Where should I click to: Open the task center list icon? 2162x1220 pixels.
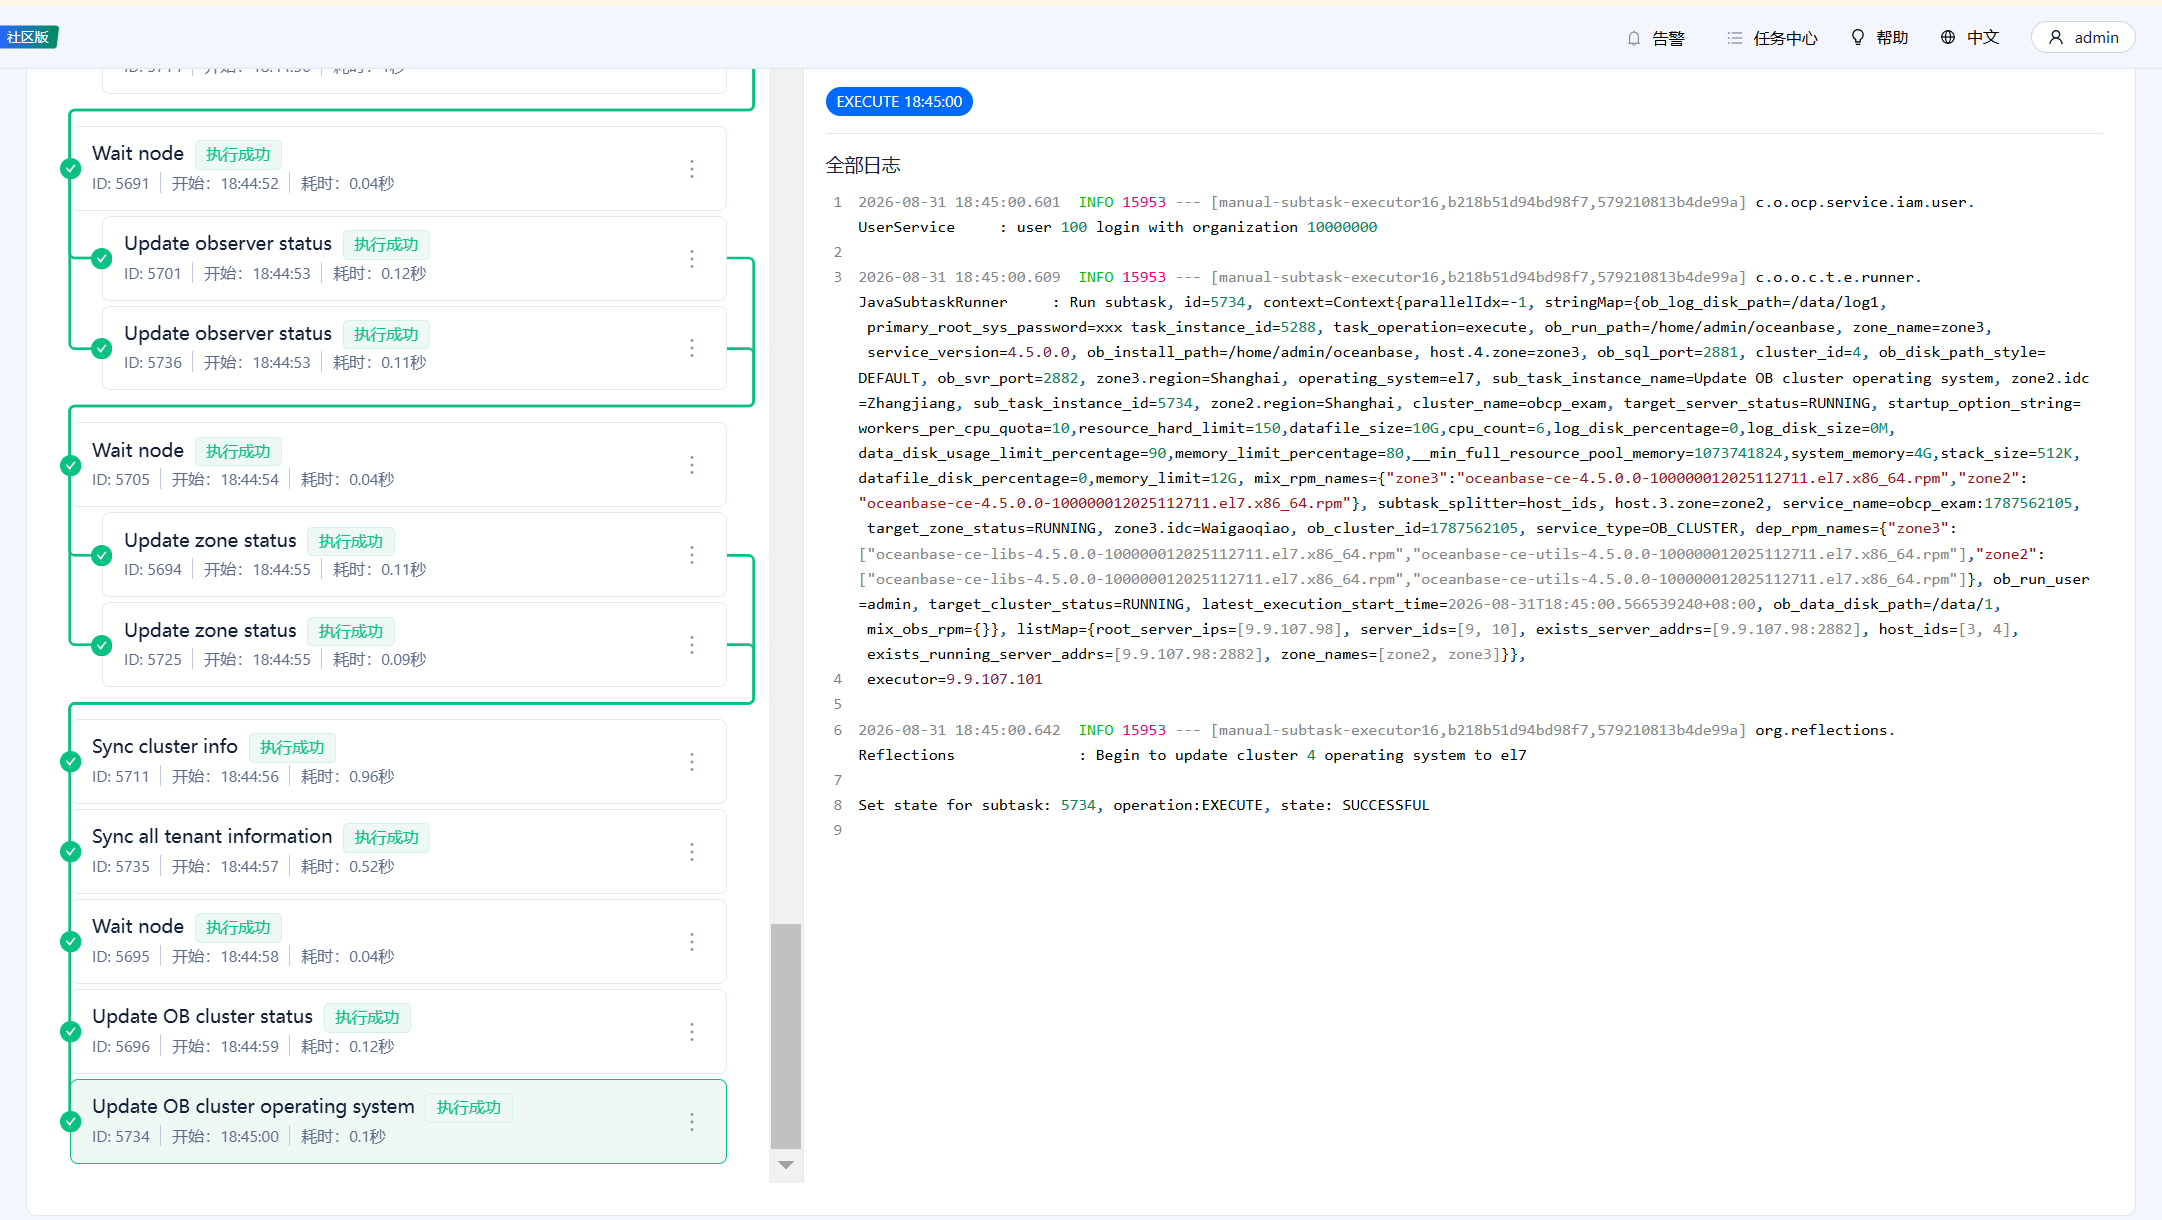tap(1734, 38)
